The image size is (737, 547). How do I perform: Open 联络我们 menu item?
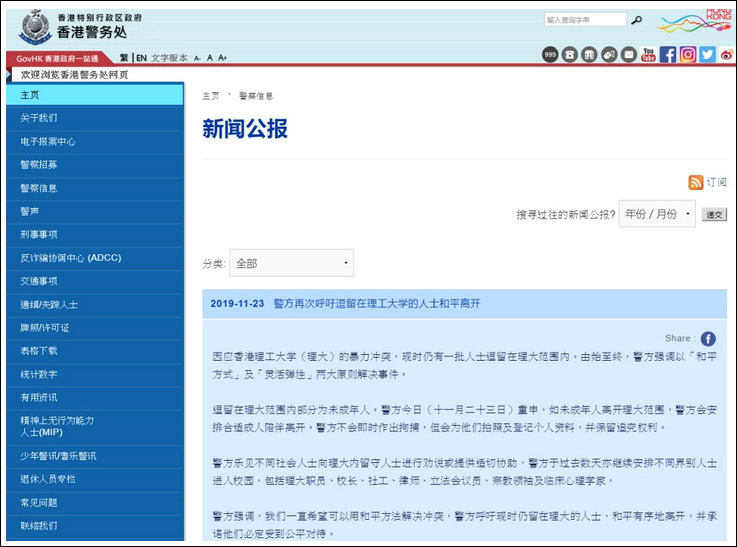coord(95,526)
